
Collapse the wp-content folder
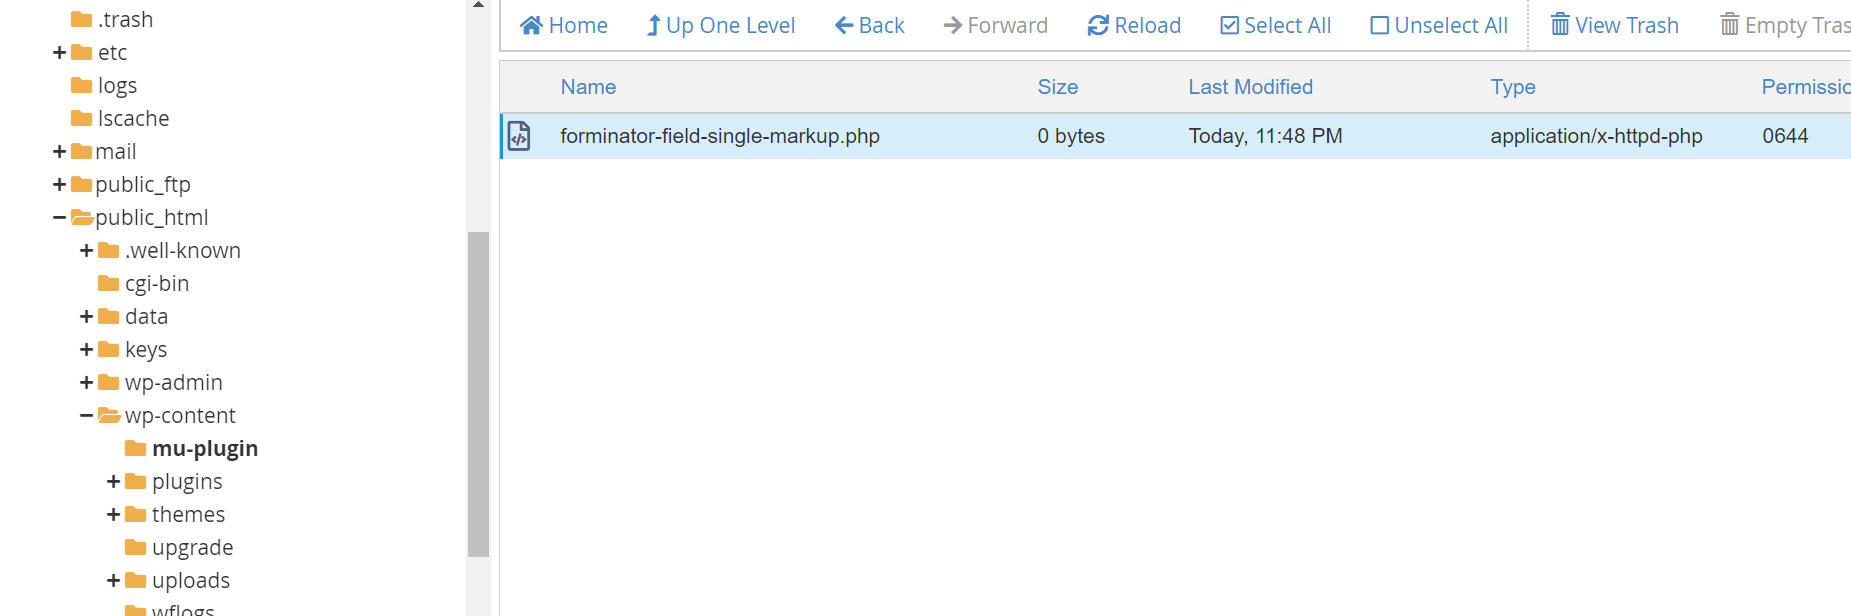click(86, 415)
